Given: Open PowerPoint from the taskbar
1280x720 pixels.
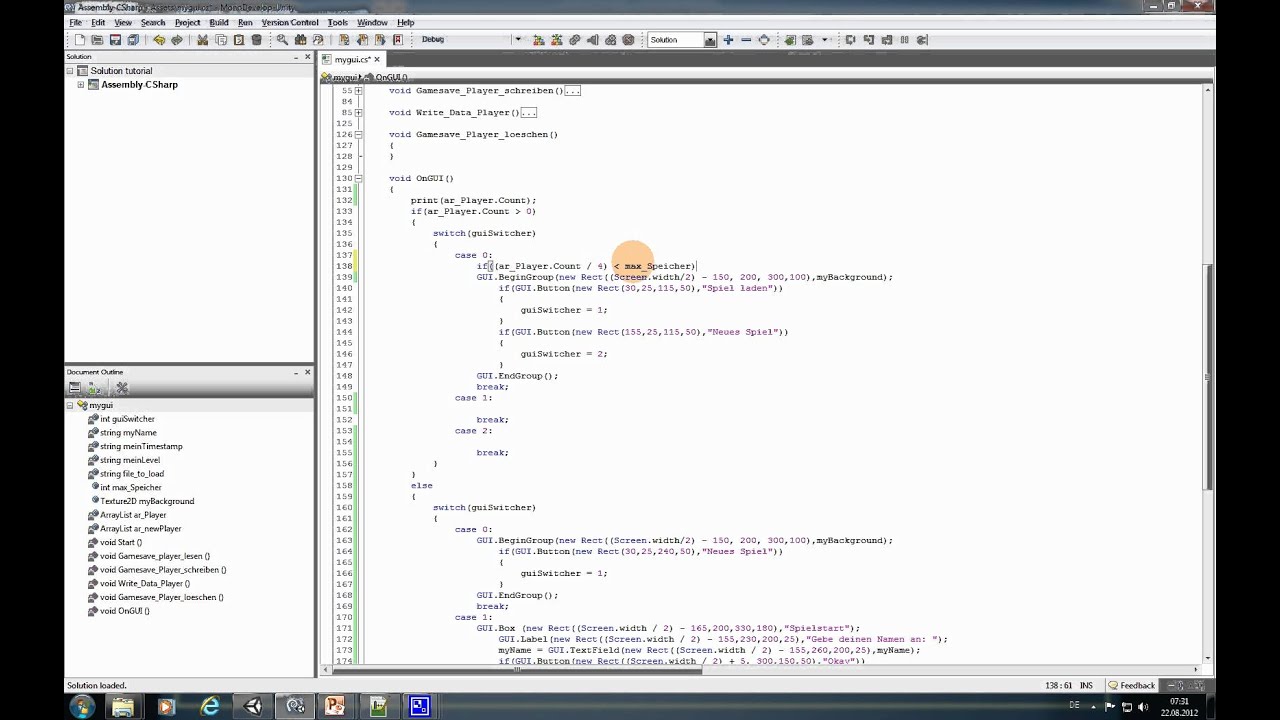Looking at the screenshot, I should [336, 706].
